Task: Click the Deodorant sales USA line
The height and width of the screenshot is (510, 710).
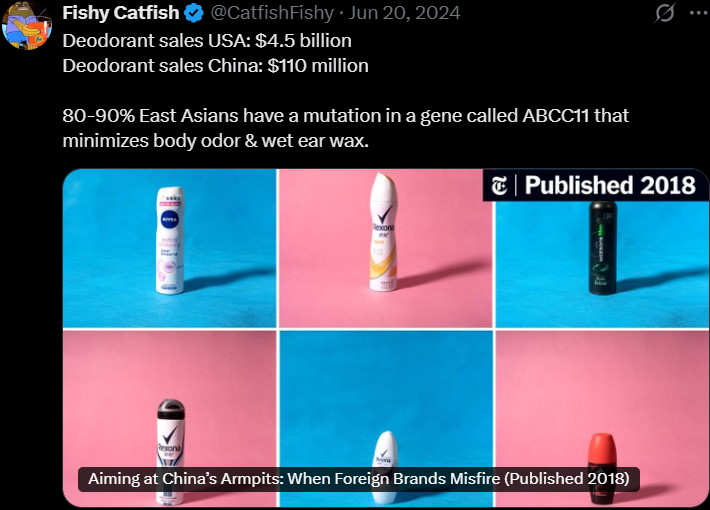Action: point(207,41)
